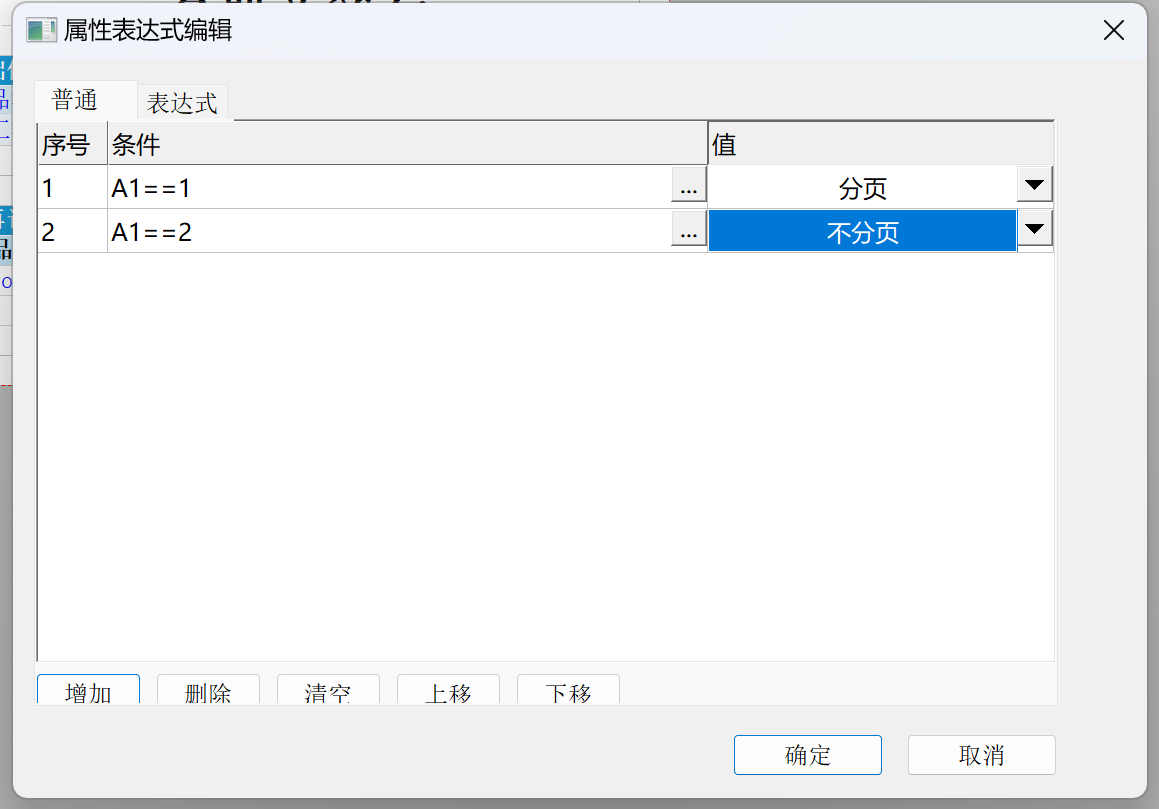Viewport: 1159px width, 809px height.
Task: Click 清空 to clear all rows
Action: coord(328,691)
